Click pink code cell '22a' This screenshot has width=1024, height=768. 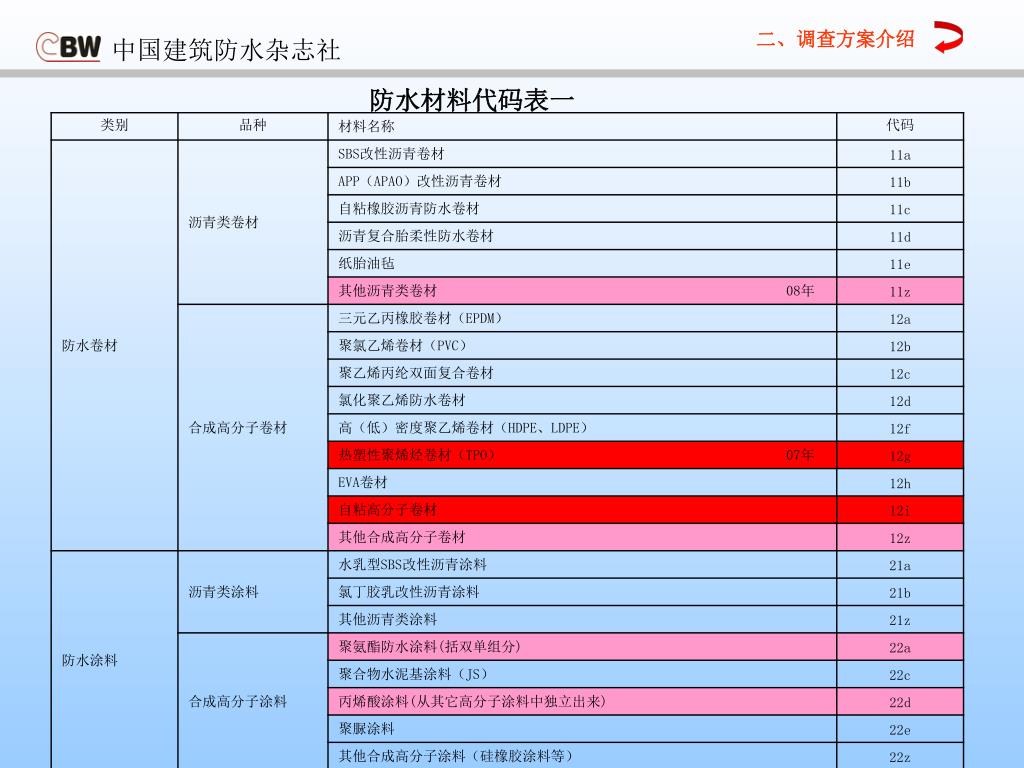[900, 647]
